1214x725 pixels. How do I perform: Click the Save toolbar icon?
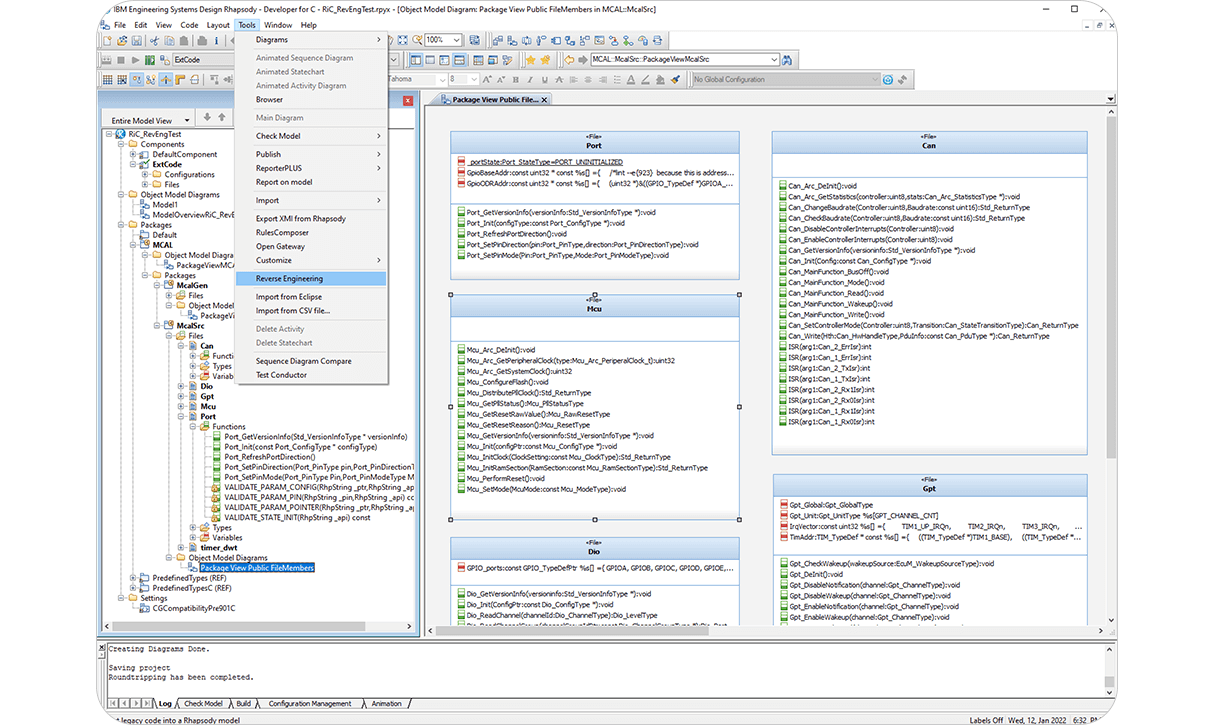pos(137,41)
